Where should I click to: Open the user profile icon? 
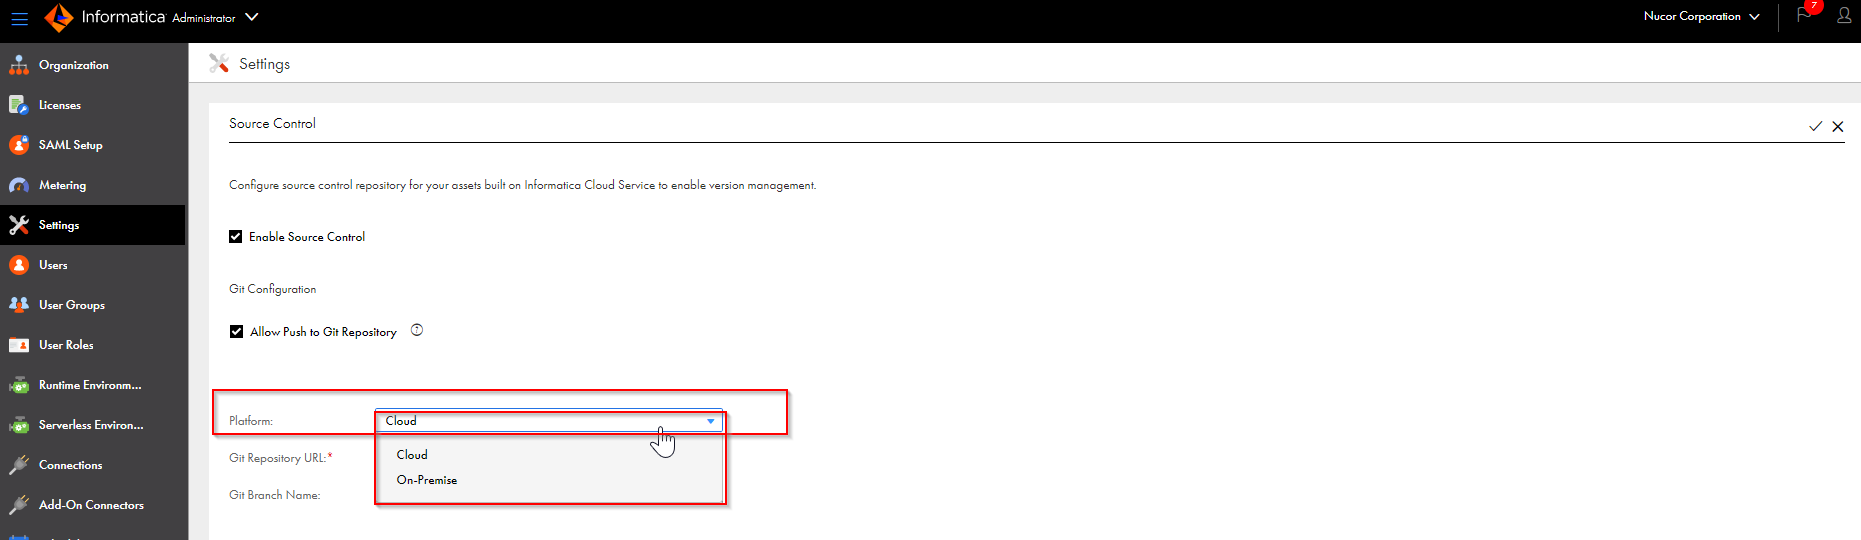pyautogui.click(x=1844, y=15)
